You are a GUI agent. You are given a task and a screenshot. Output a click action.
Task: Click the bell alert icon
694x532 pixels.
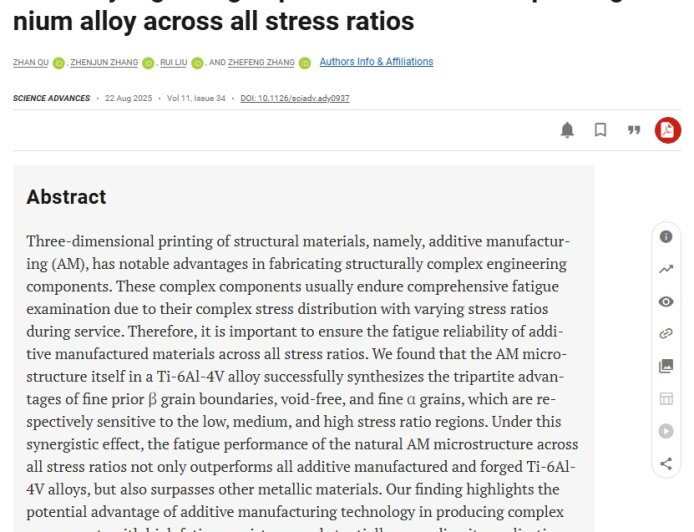pos(567,130)
